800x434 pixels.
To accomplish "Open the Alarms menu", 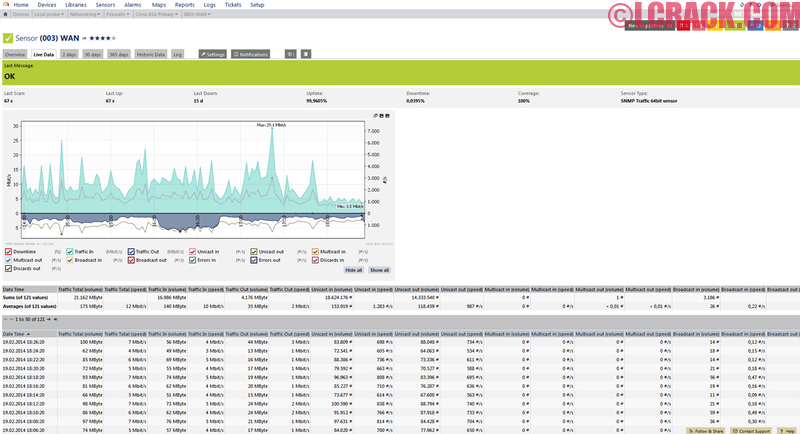I will (x=133, y=5).
